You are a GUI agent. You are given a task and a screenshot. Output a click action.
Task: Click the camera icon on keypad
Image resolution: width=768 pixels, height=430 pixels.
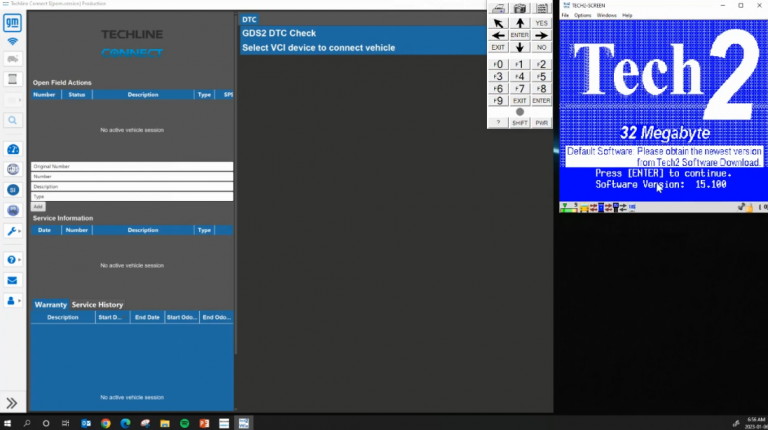click(x=519, y=8)
